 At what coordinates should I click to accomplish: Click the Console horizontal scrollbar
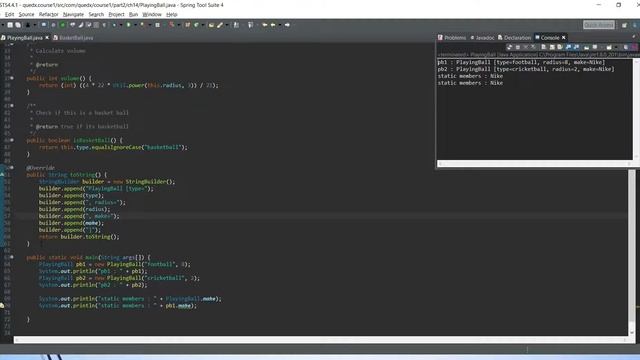pos(534,164)
